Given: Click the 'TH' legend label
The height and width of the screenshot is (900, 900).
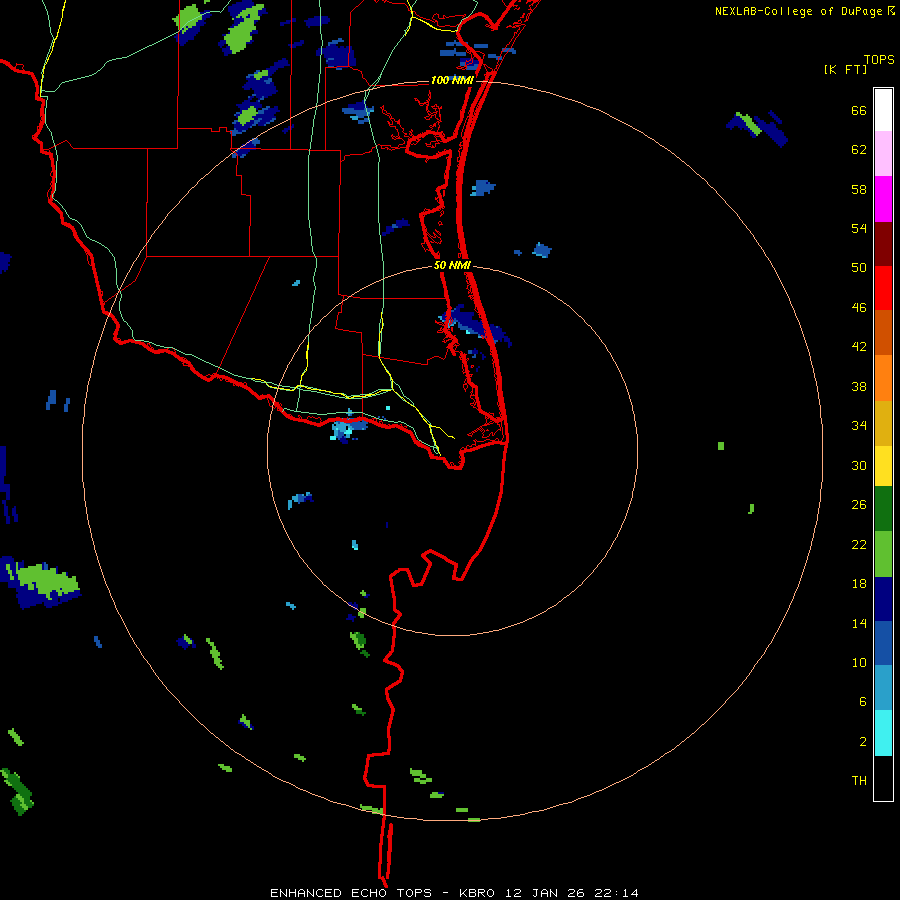Looking at the screenshot, I should click(859, 780).
